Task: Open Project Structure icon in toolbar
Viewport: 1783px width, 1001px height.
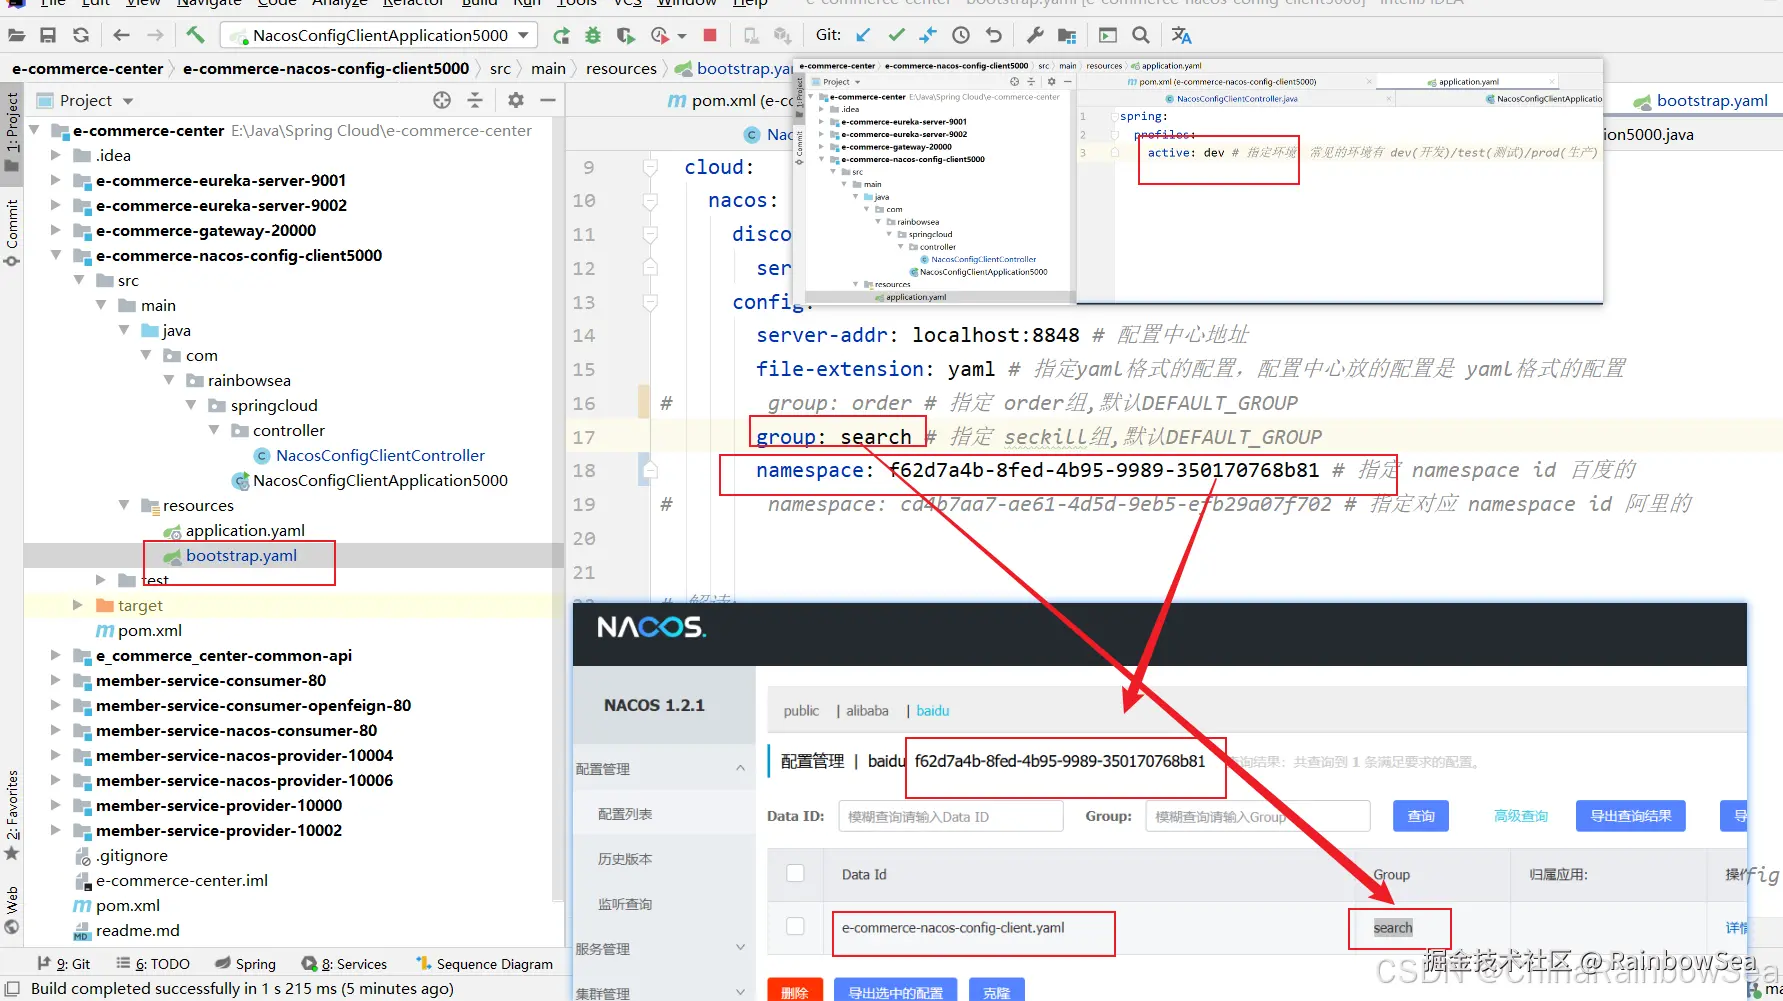Action: coord(1067,36)
